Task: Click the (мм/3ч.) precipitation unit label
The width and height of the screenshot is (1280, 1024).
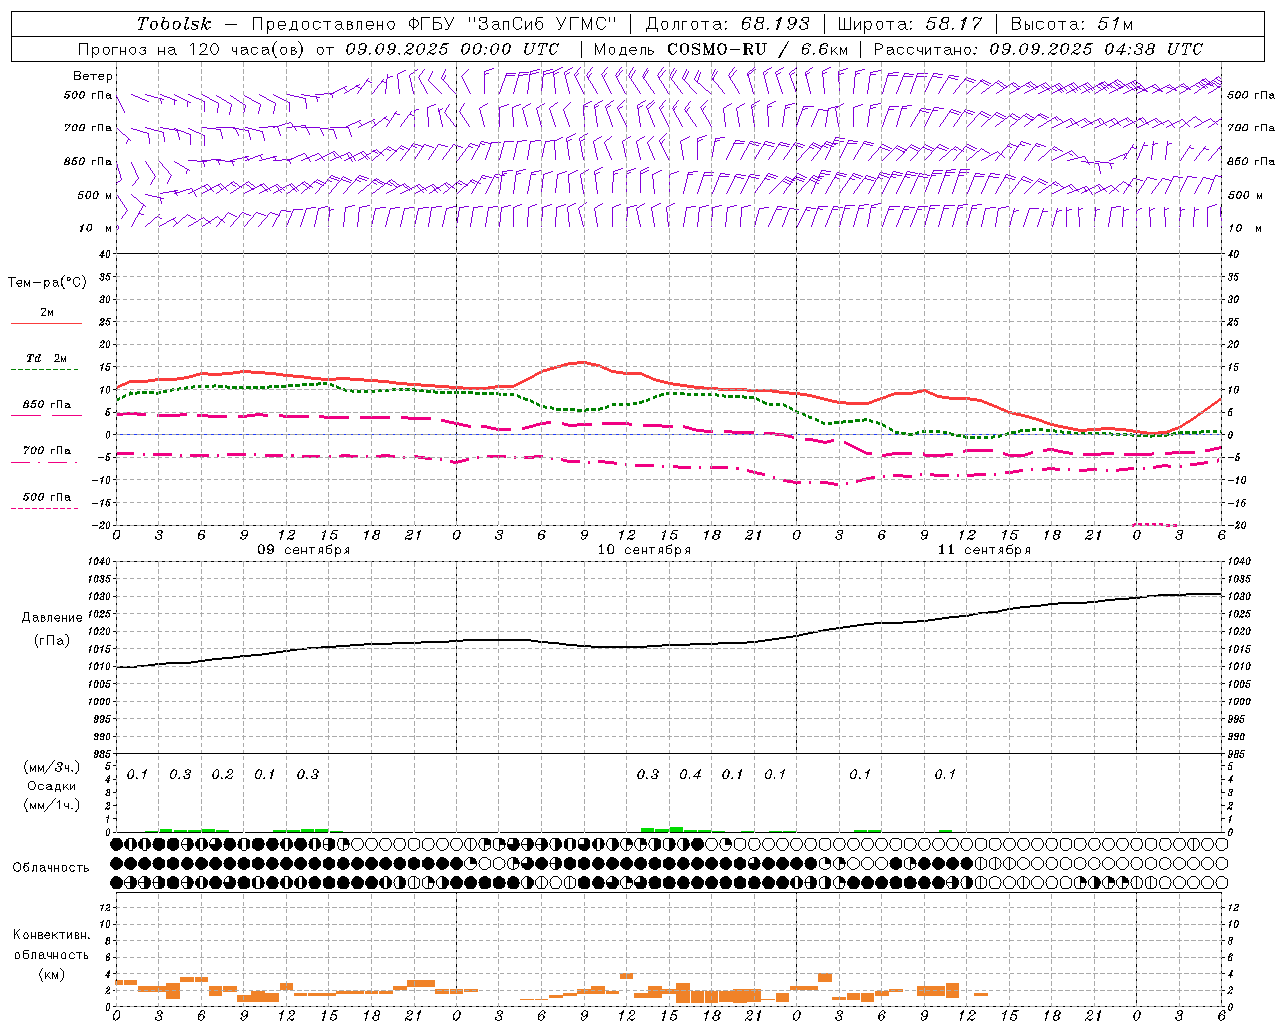Action: tap(51, 767)
